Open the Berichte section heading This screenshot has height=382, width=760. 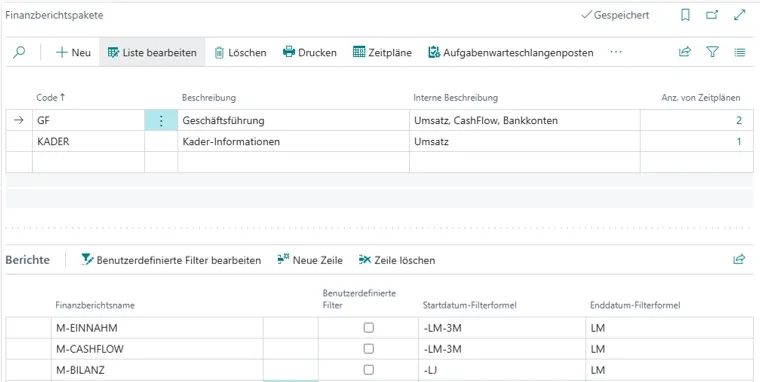click(28, 260)
